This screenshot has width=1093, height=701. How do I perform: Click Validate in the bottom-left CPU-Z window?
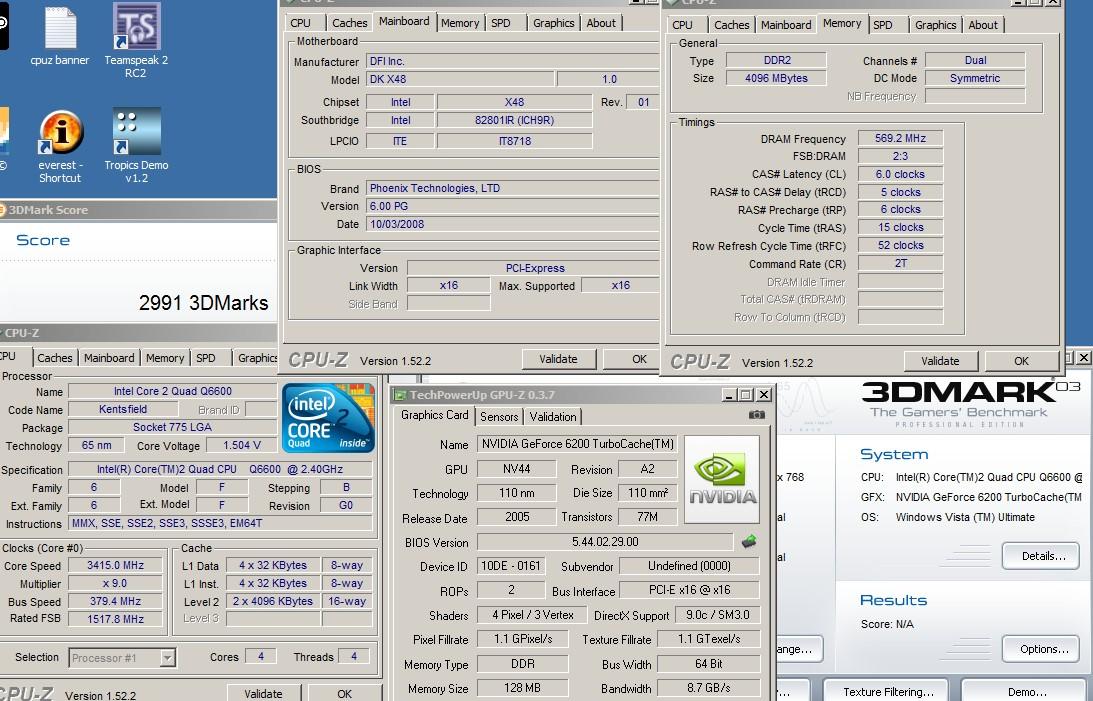coord(263,693)
